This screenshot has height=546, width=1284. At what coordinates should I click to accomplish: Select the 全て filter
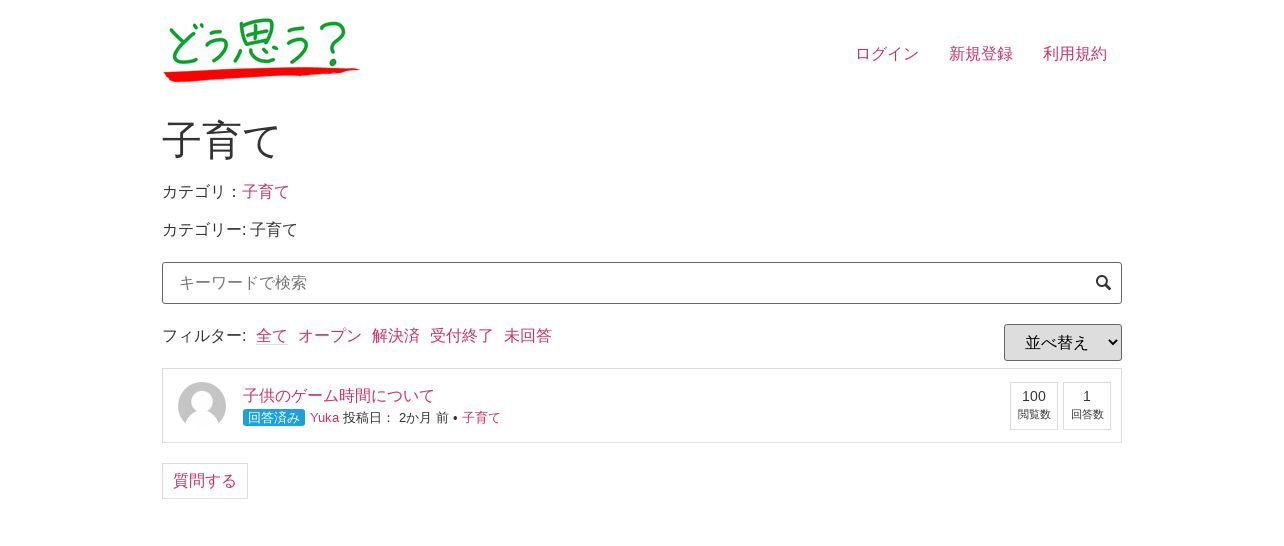coord(272,336)
